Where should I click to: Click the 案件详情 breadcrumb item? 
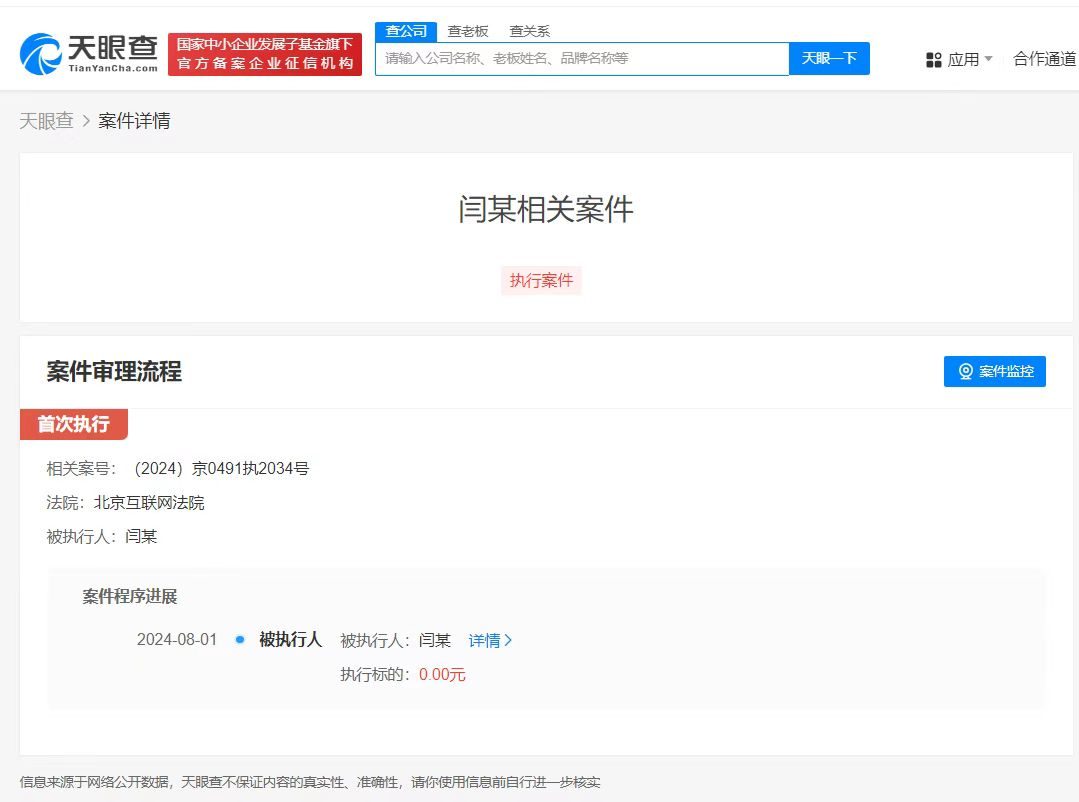(134, 120)
